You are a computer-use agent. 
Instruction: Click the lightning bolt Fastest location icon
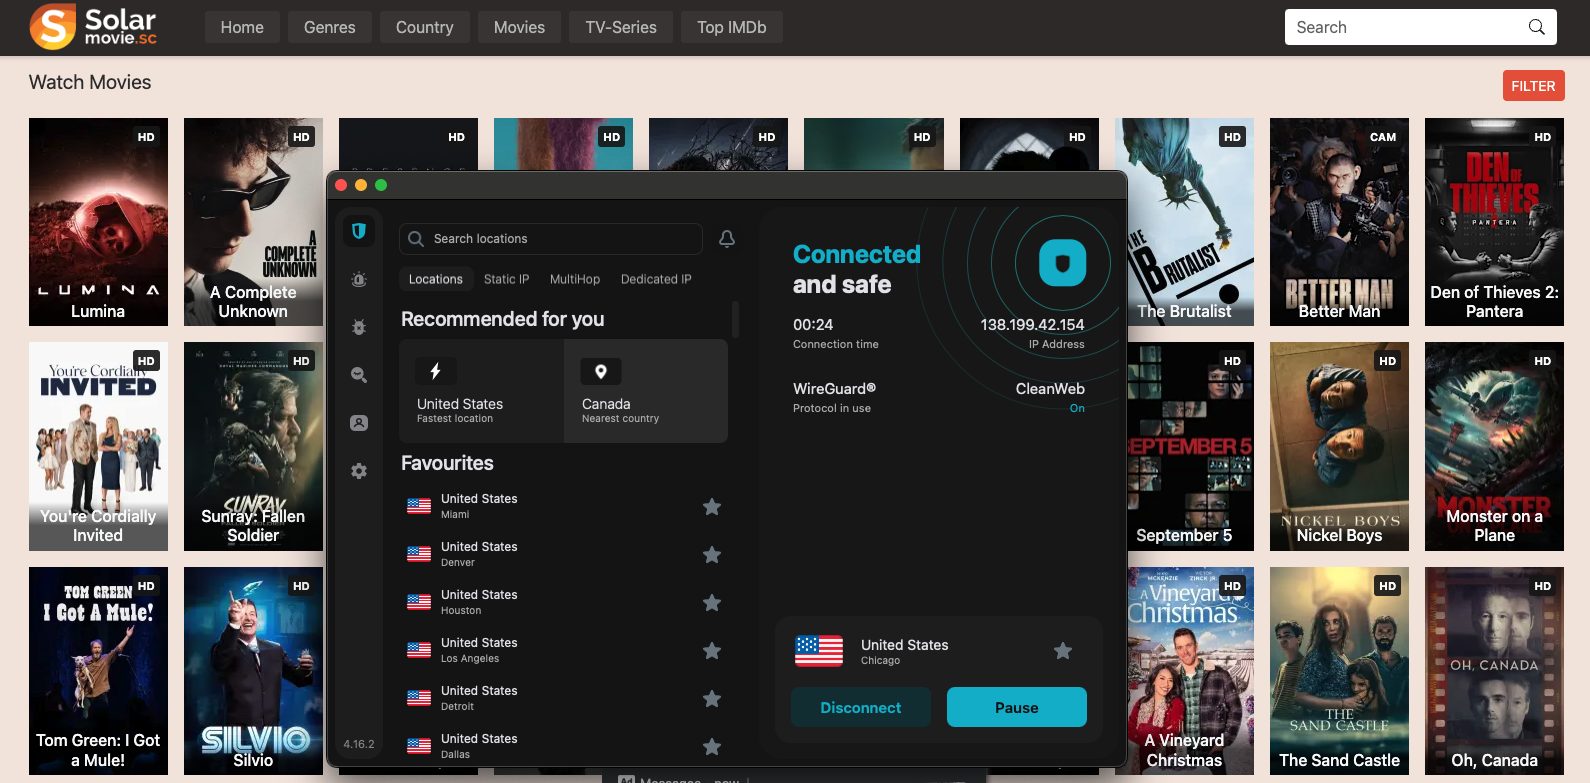click(435, 371)
